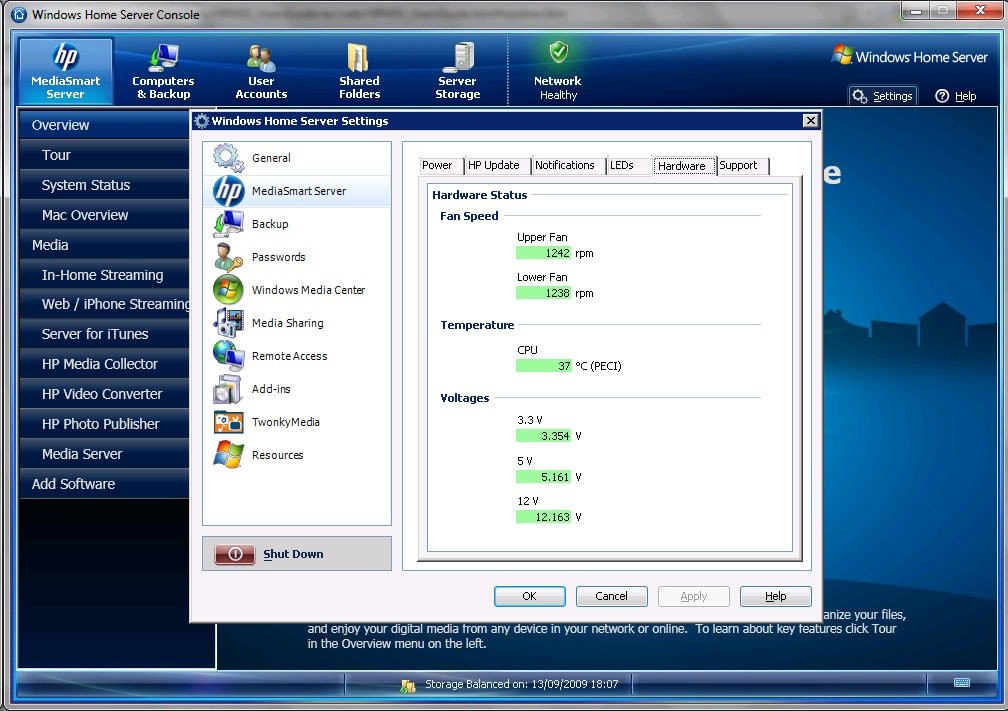The image size is (1008, 711).
Task: Select Mac Overview in the sidebar
Action: [104, 215]
